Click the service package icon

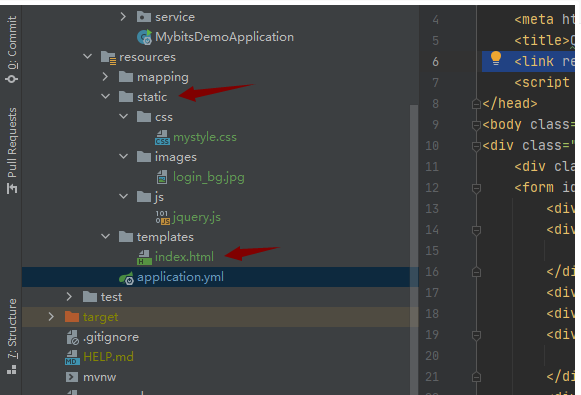pos(144,17)
